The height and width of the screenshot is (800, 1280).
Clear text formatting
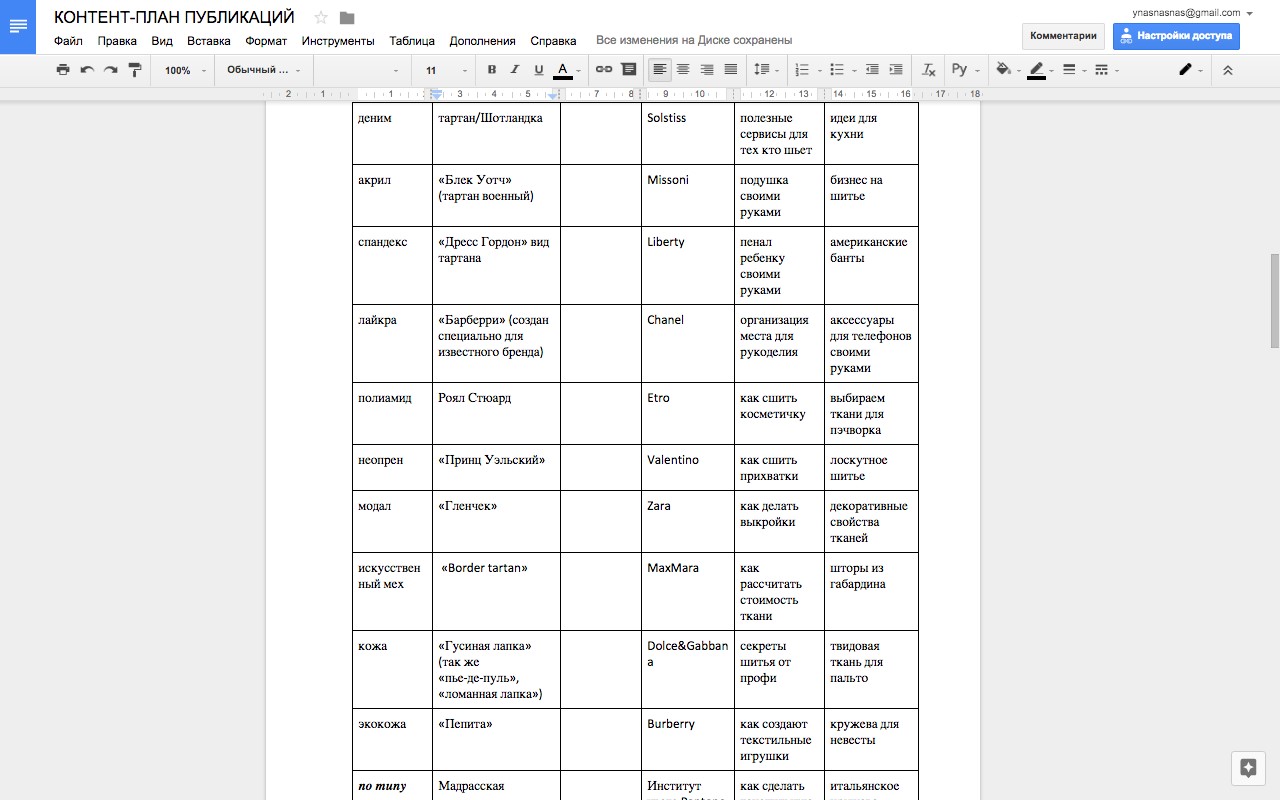[x=928, y=70]
